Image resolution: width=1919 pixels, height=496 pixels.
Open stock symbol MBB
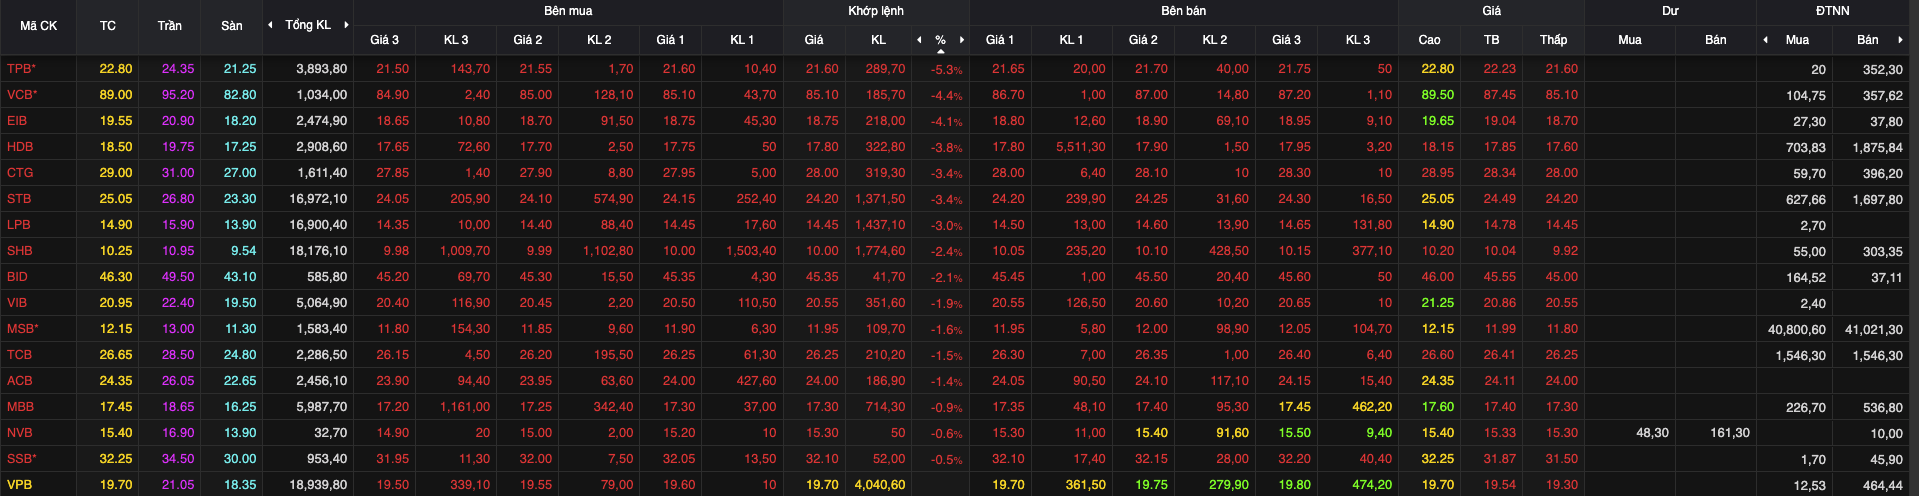coord(20,407)
